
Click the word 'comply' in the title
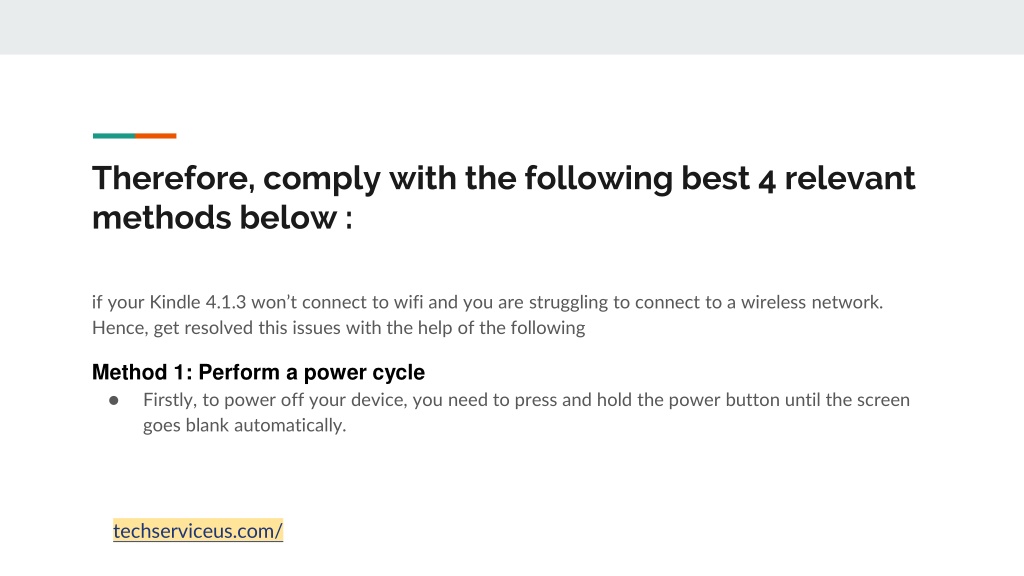pos(322,179)
